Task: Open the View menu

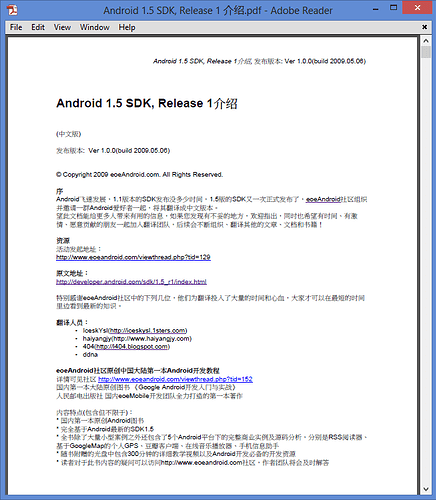Action: tap(62, 27)
